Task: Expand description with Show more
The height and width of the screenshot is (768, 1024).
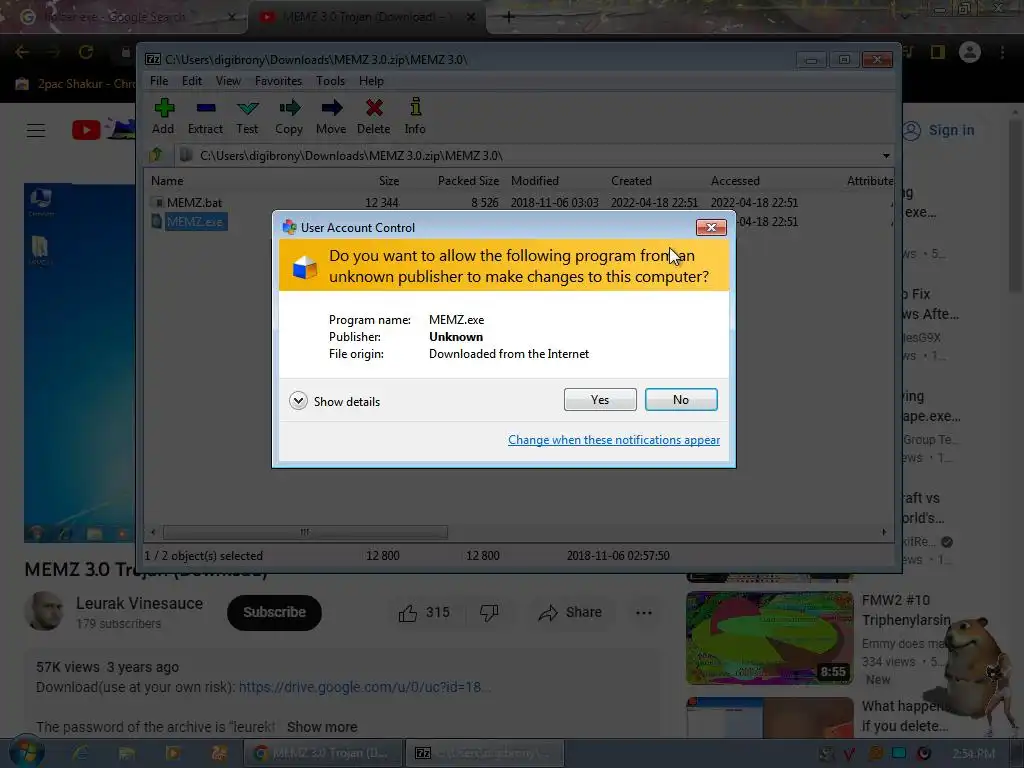Action: point(322,727)
